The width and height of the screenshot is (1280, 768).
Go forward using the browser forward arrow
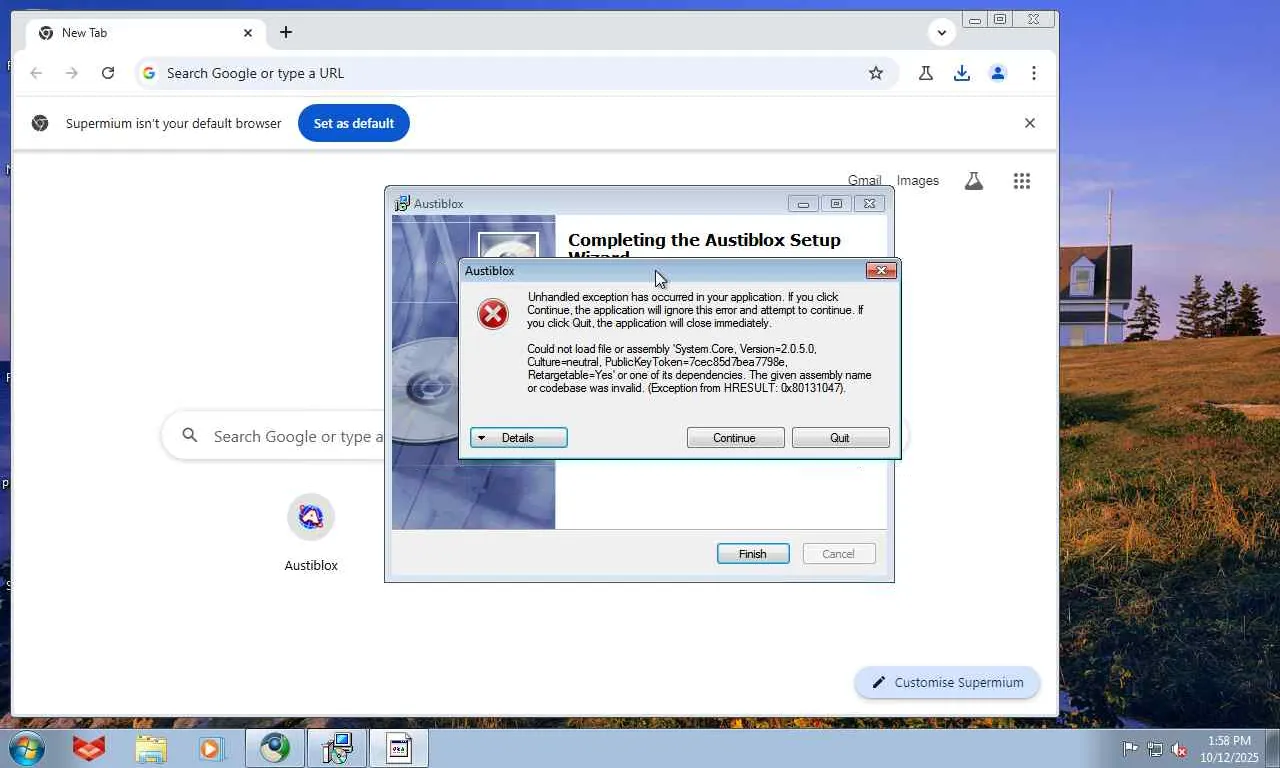(x=72, y=73)
